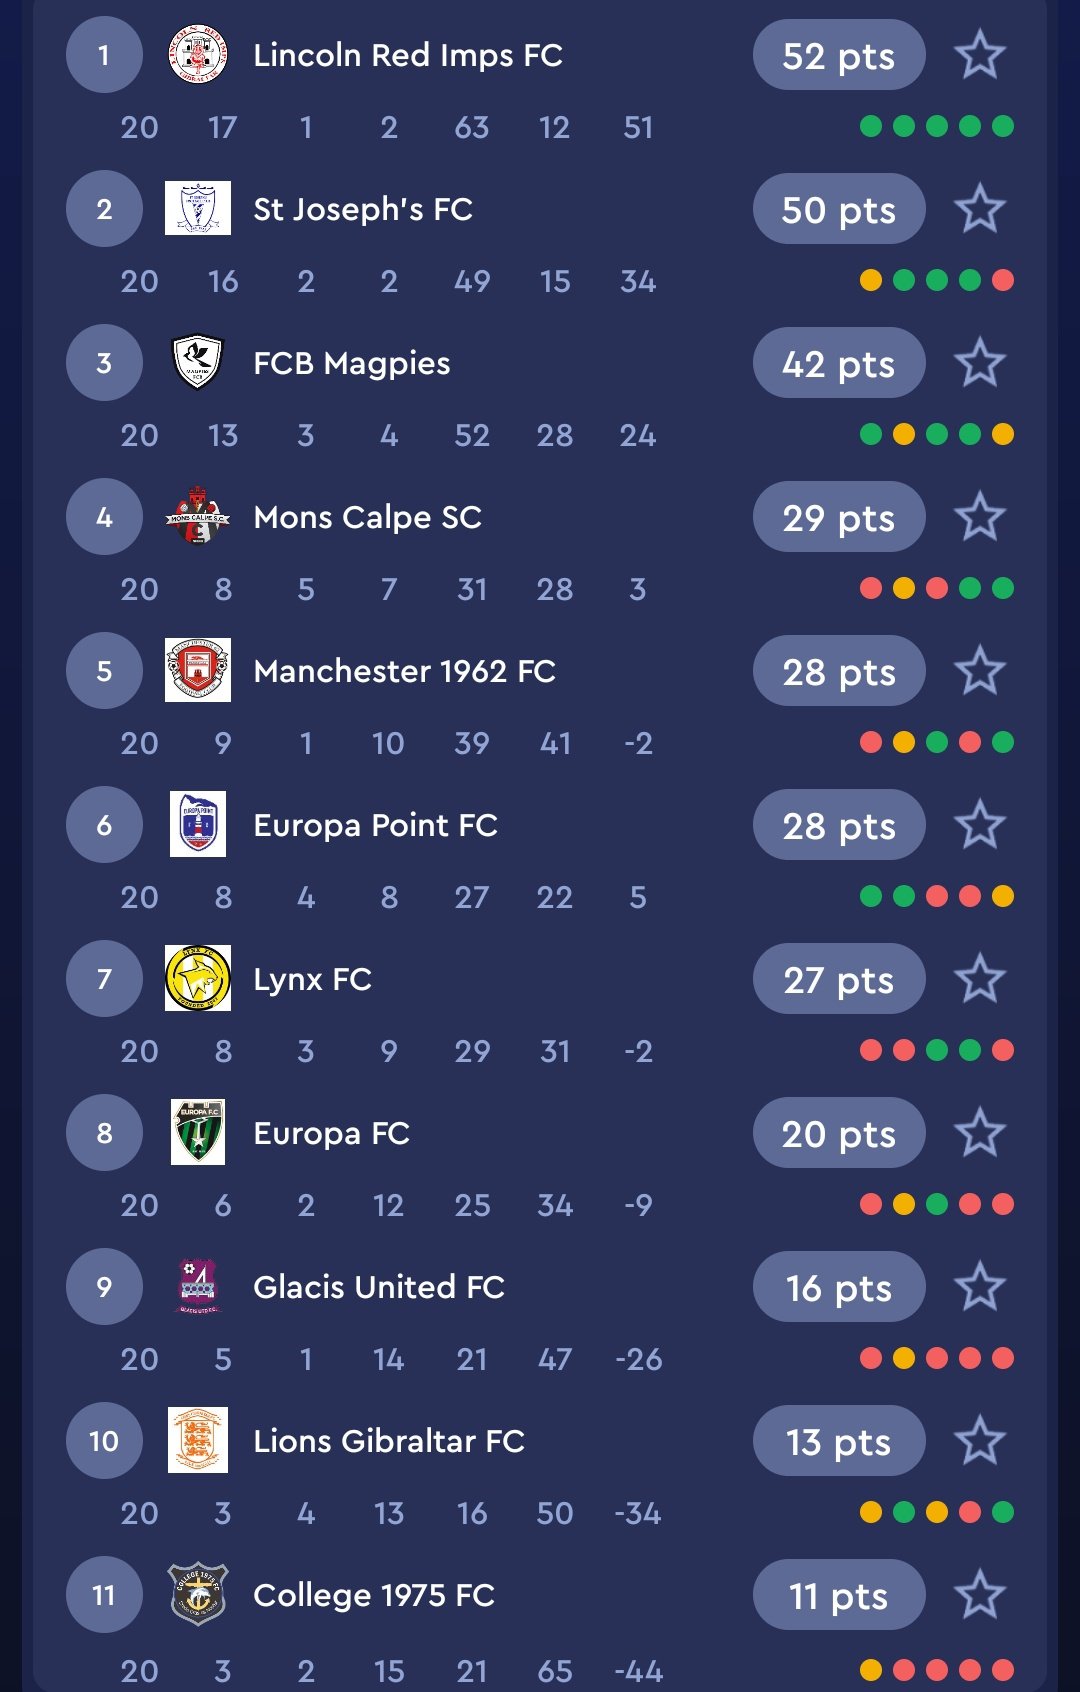Open the Mons Calpe SC crest
1080x1692 pixels.
pyautogui.click(x=198, y=516)
